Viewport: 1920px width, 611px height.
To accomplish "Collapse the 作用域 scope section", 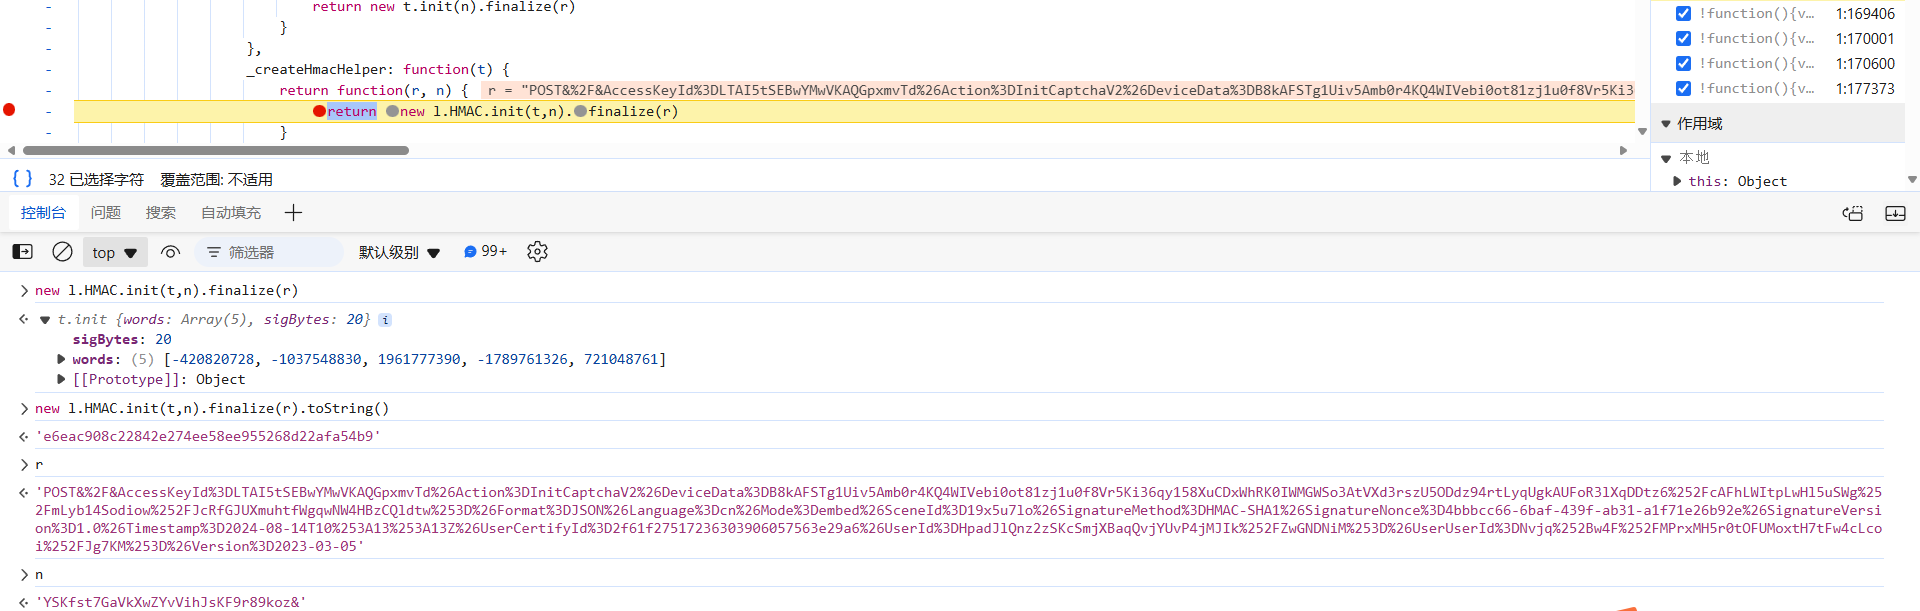I will [1666, 124].
